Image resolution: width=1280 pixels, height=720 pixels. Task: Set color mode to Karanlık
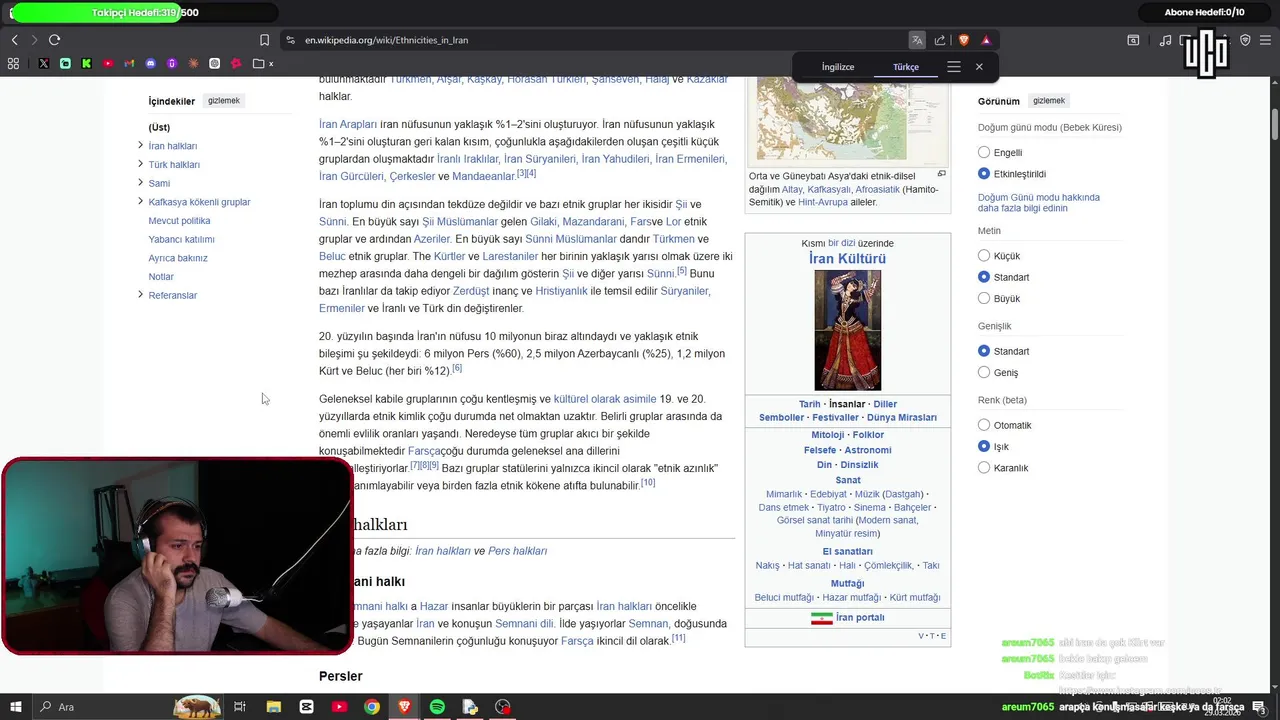[x=984, y=467]
